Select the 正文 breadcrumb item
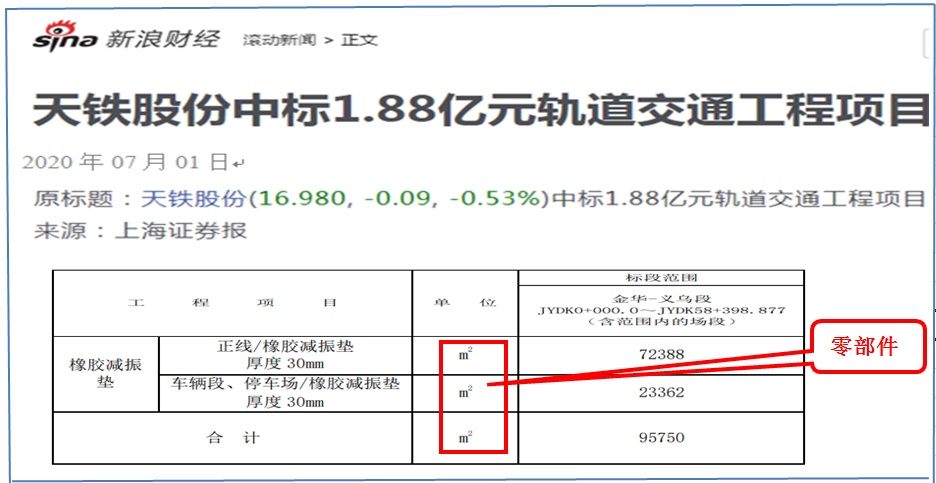The height and width of the screenshot is (483, 936). pos(359,41)
